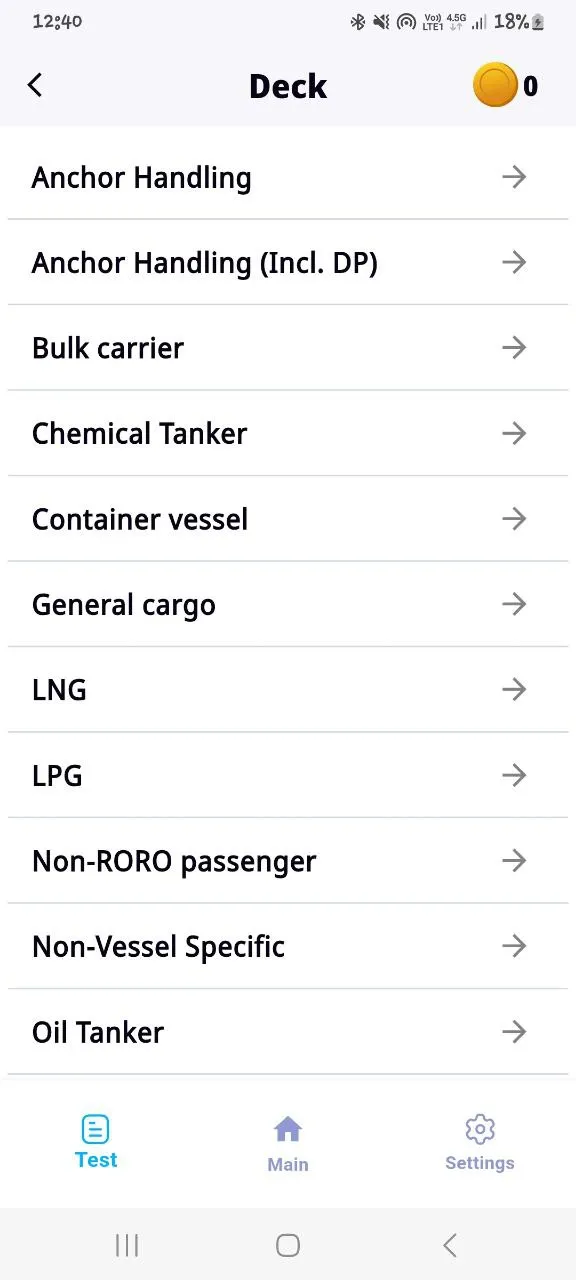This screenshot has height=1280, width=576.
Task: Click the arrow beside Non-Vessel Specific
Action: 514,946
